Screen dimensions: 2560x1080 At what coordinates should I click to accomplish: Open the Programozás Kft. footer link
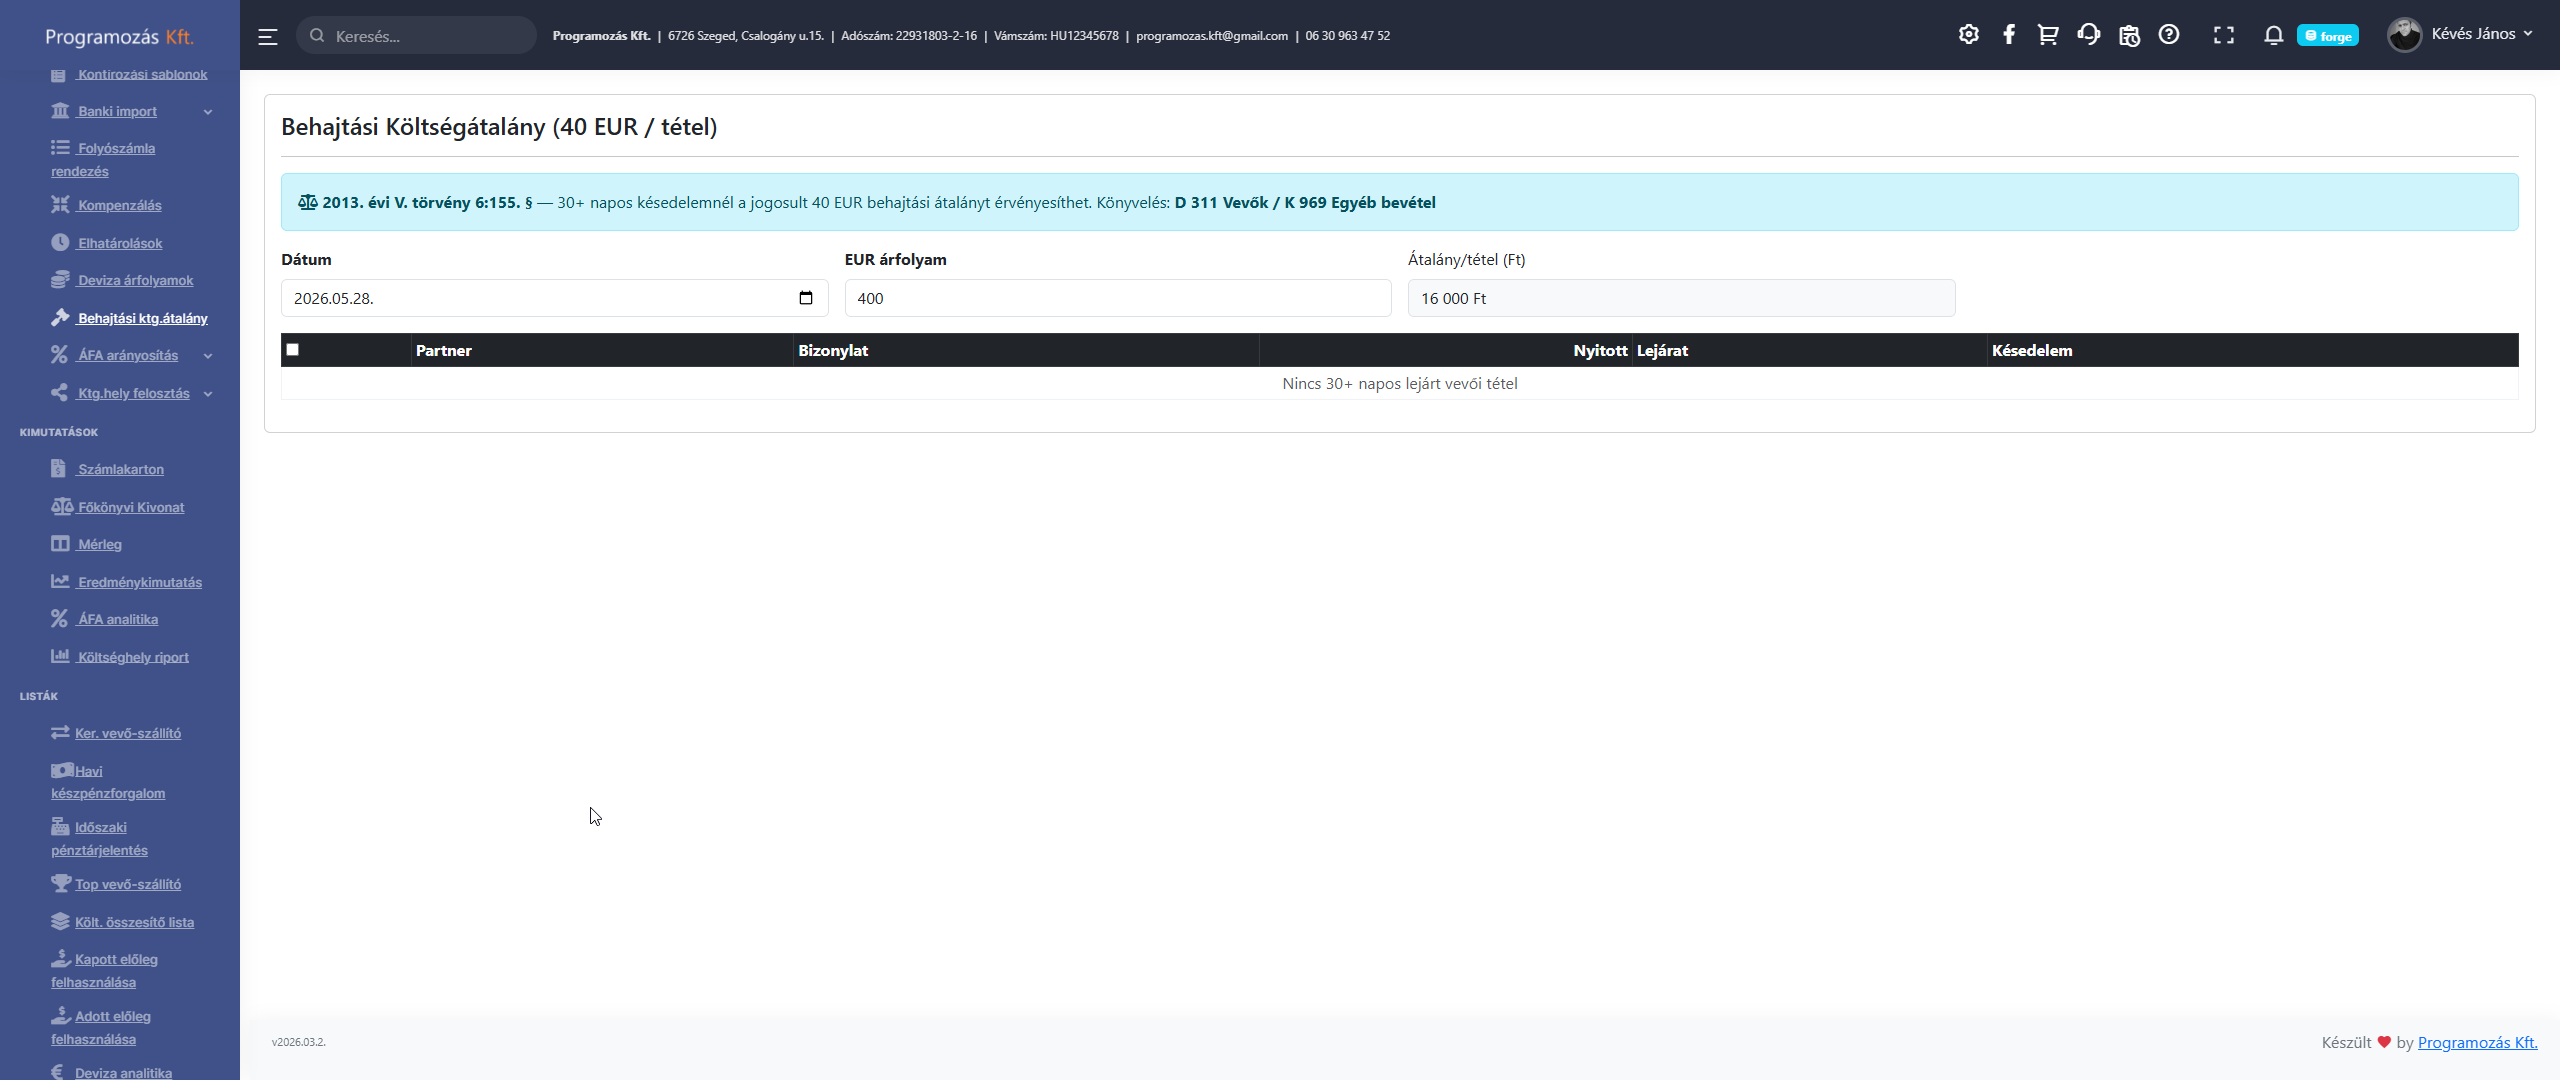tap(2477, 1042)
